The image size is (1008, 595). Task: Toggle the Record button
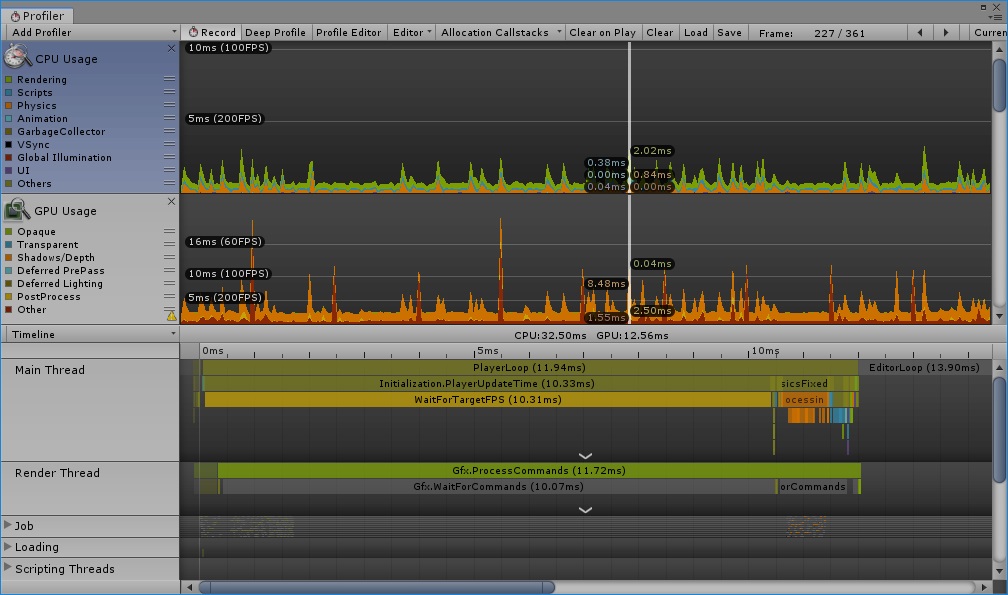(211, 32)
